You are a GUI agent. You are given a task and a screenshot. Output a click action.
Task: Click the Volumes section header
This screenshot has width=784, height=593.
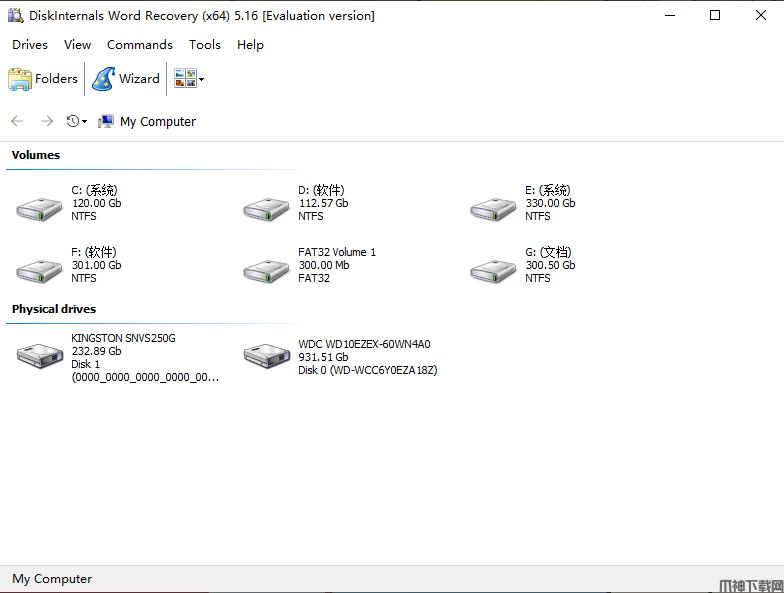[36, 155]
